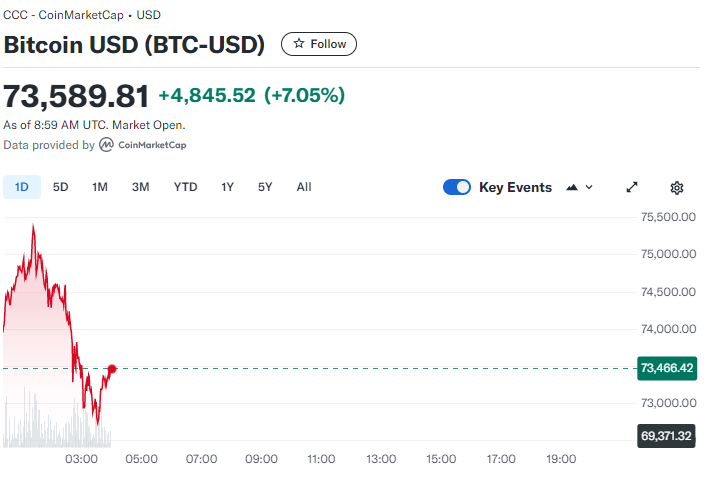View the 5Y price history
Screen dimensions: 707x480
tap(265, 187)
